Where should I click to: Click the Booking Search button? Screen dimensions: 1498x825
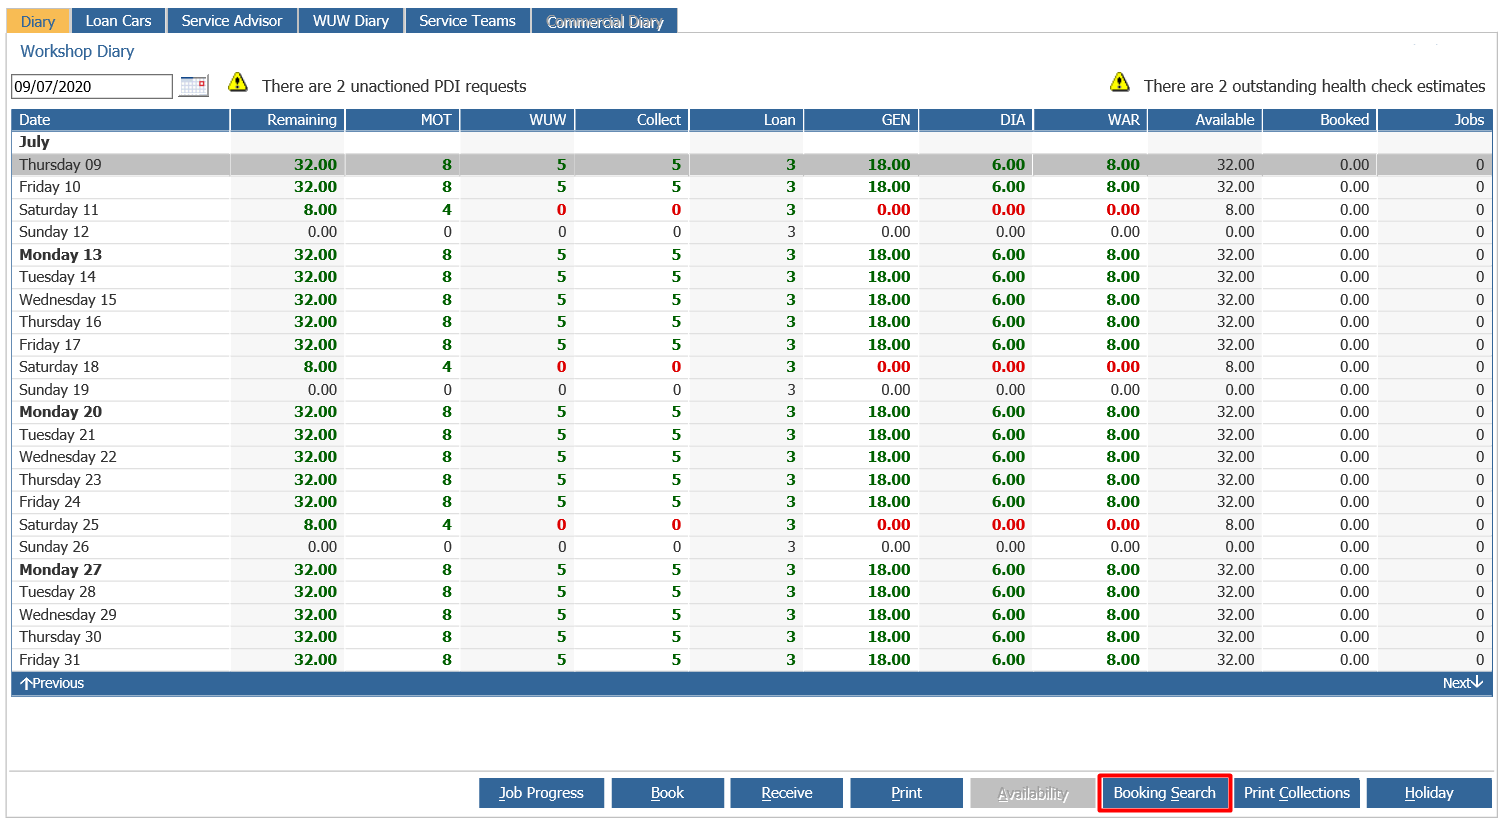click(1164, 793)
